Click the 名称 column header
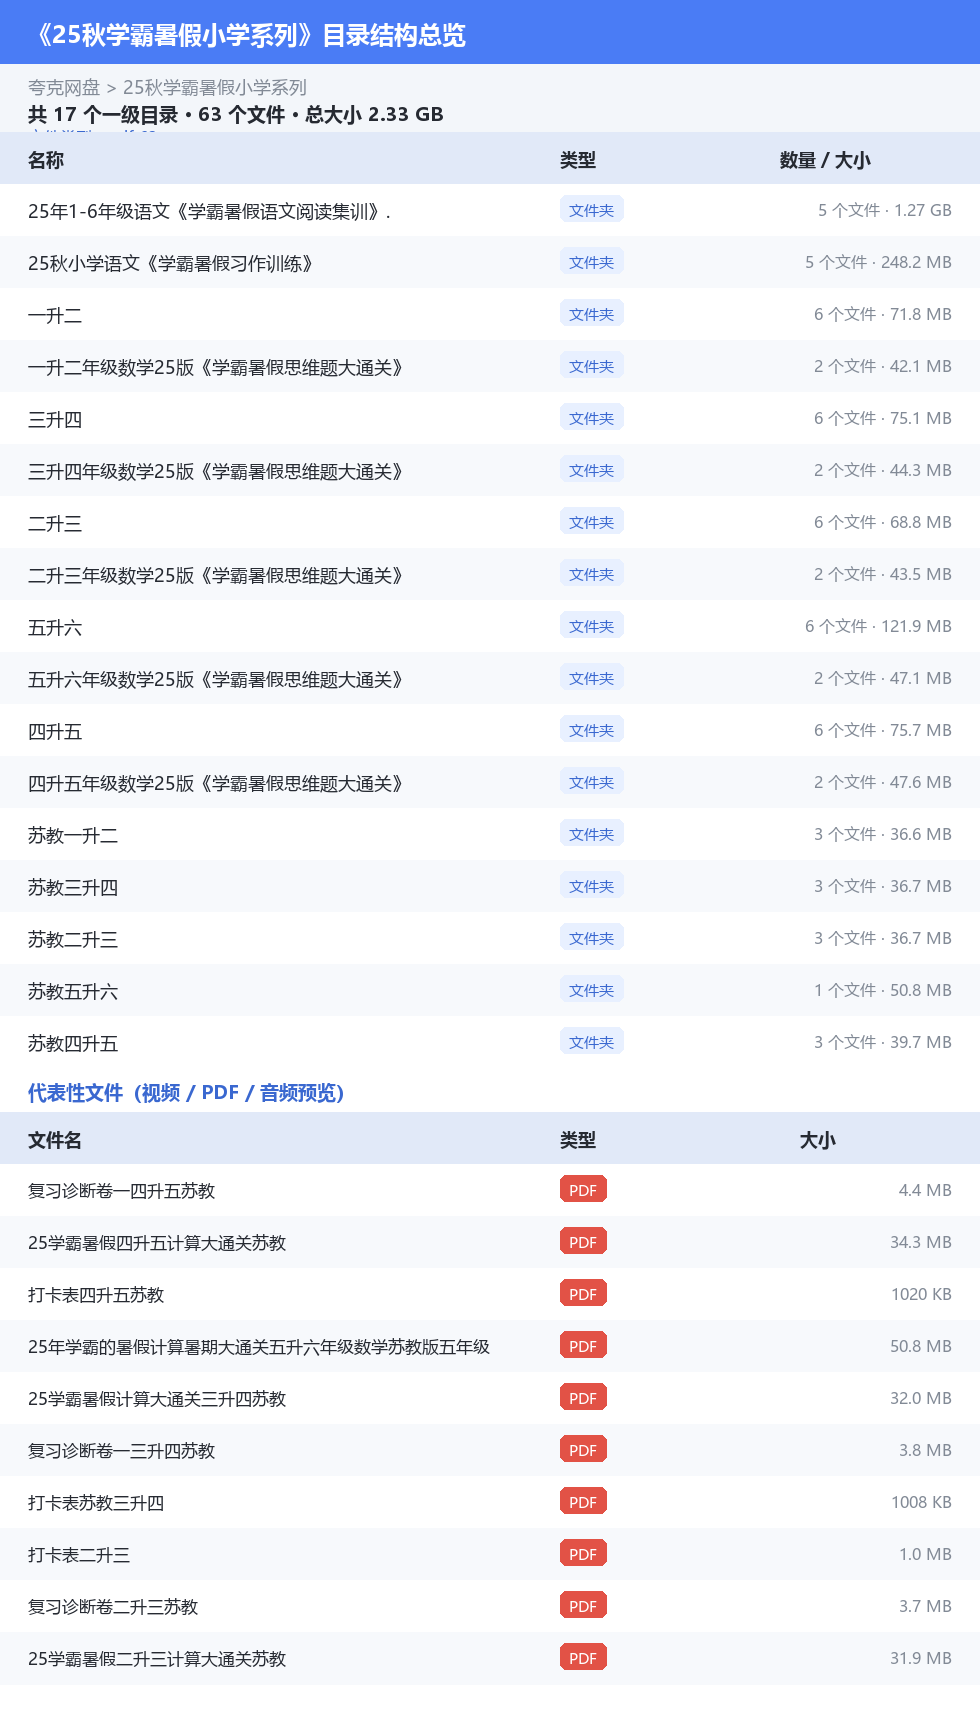980x1716 pixels. 46,160
